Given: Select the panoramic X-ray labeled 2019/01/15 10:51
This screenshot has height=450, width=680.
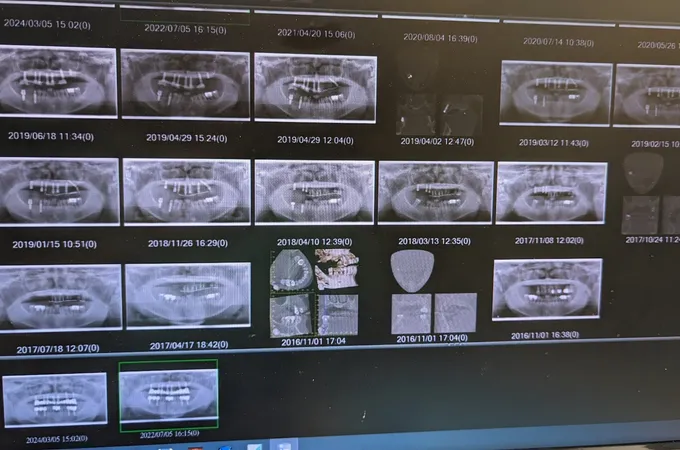Looking at the screenshot, I should pyautogui.click(x=59, y=191).
